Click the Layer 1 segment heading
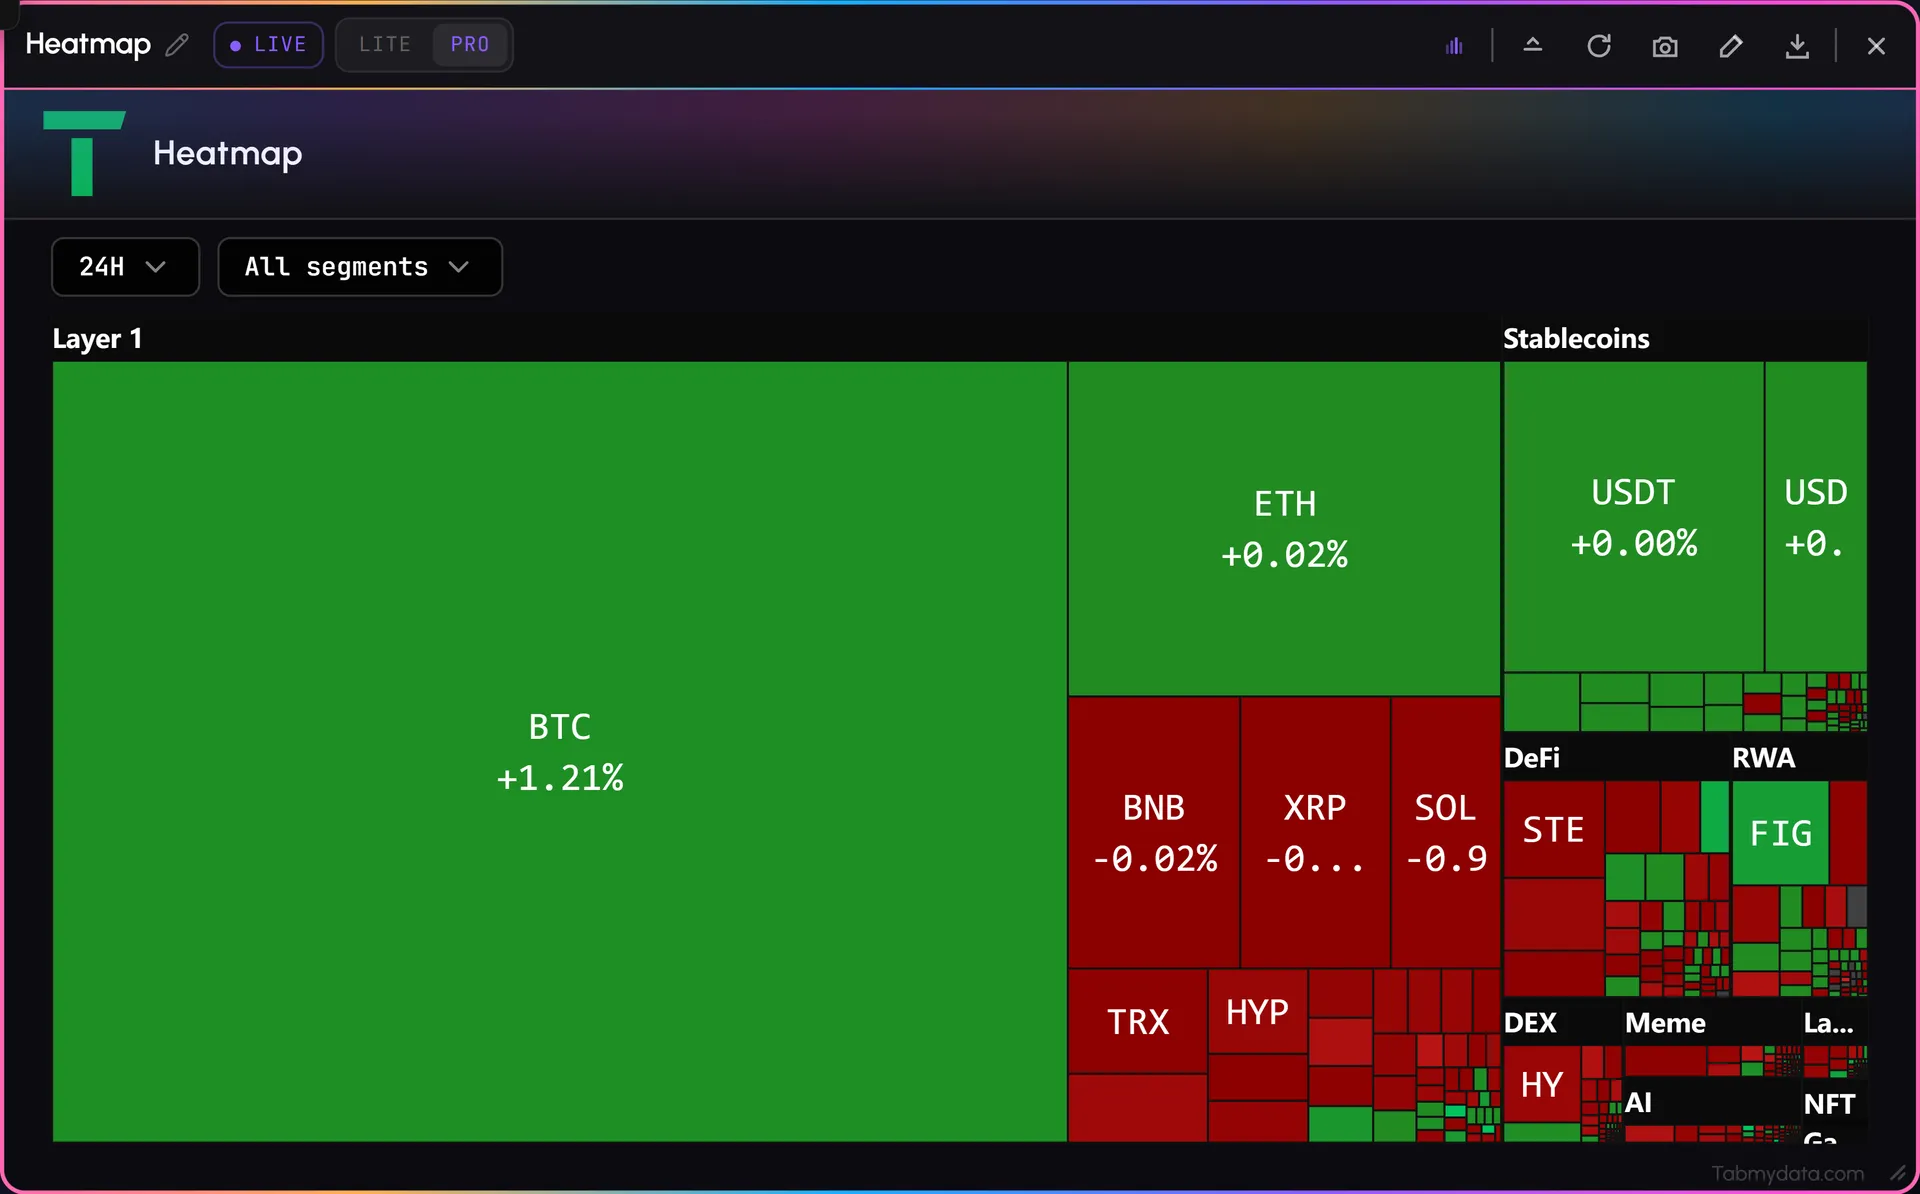 [97, 339]
